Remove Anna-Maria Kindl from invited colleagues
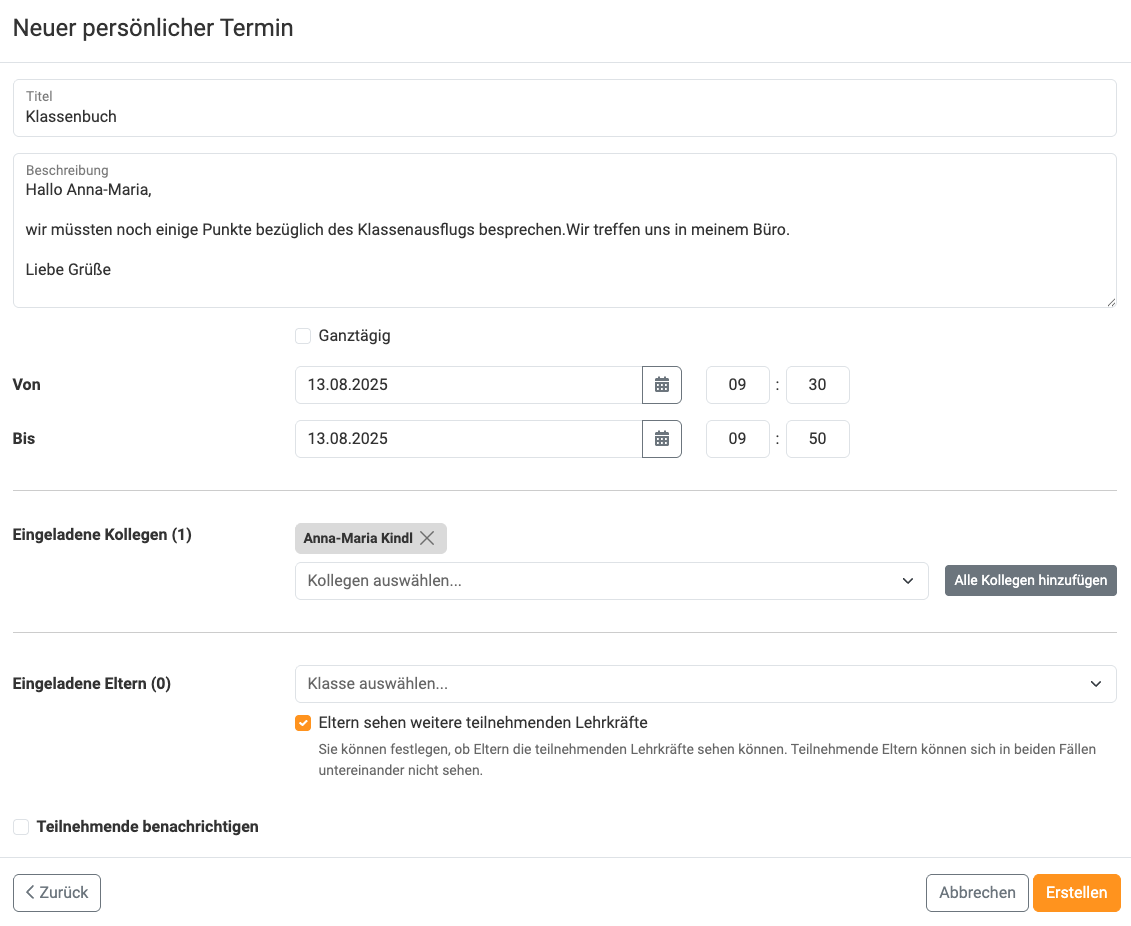The height and width of the screenshot is (926, 1131). (x=427, y=538)
